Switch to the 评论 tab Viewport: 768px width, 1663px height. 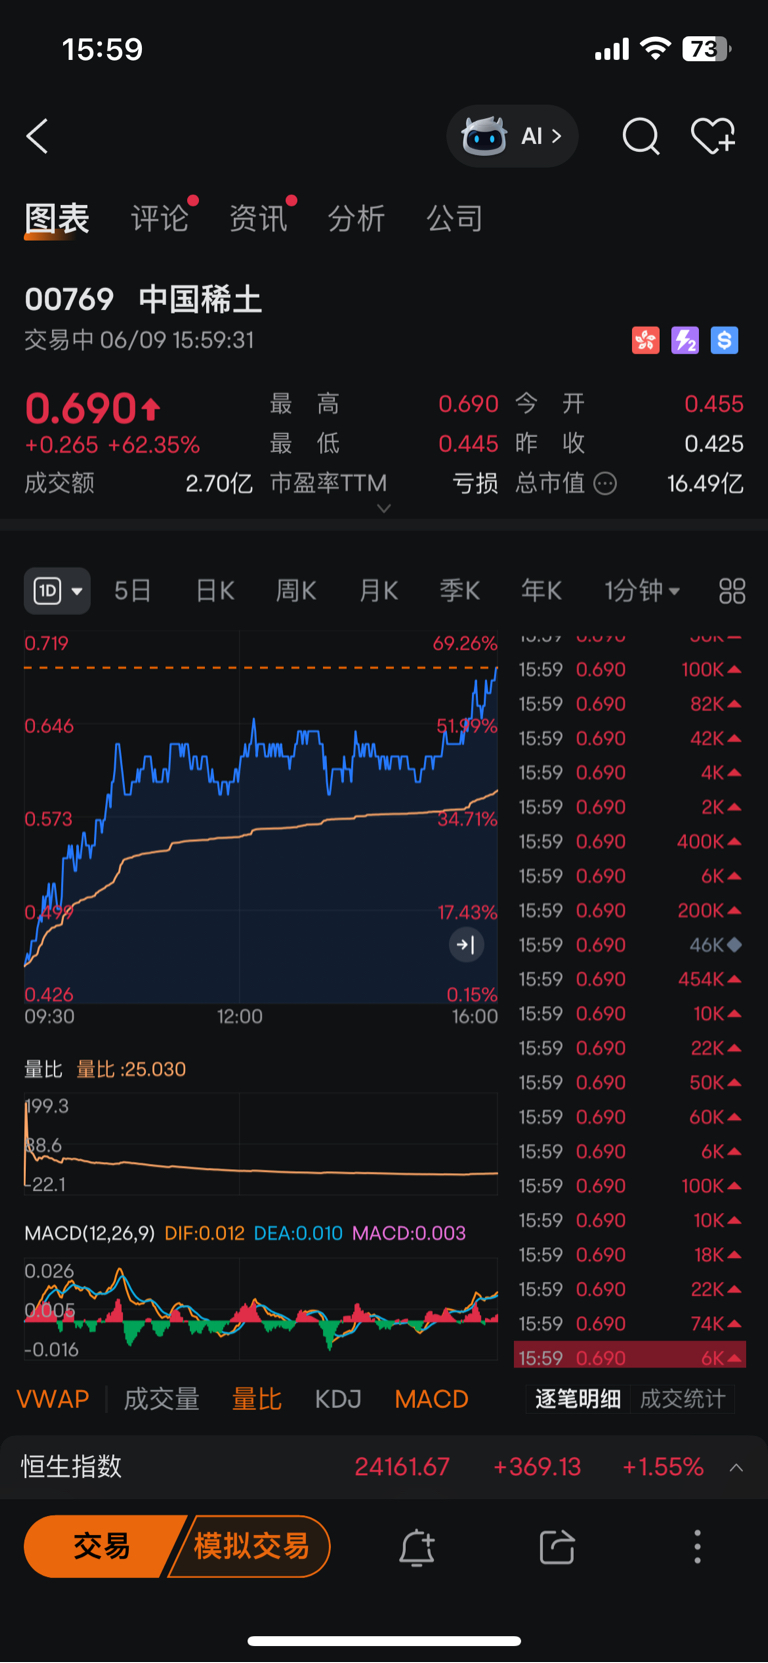click(159, 219)
